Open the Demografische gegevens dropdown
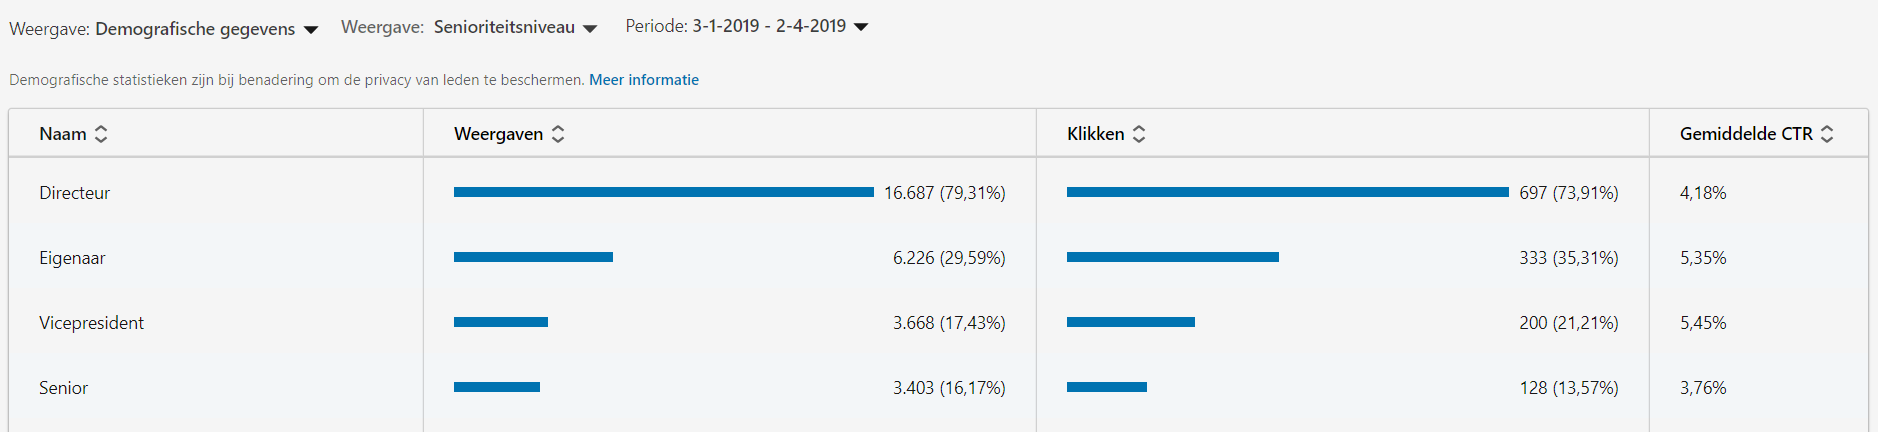The image size is (1878, 432). (x=195, y=29)
